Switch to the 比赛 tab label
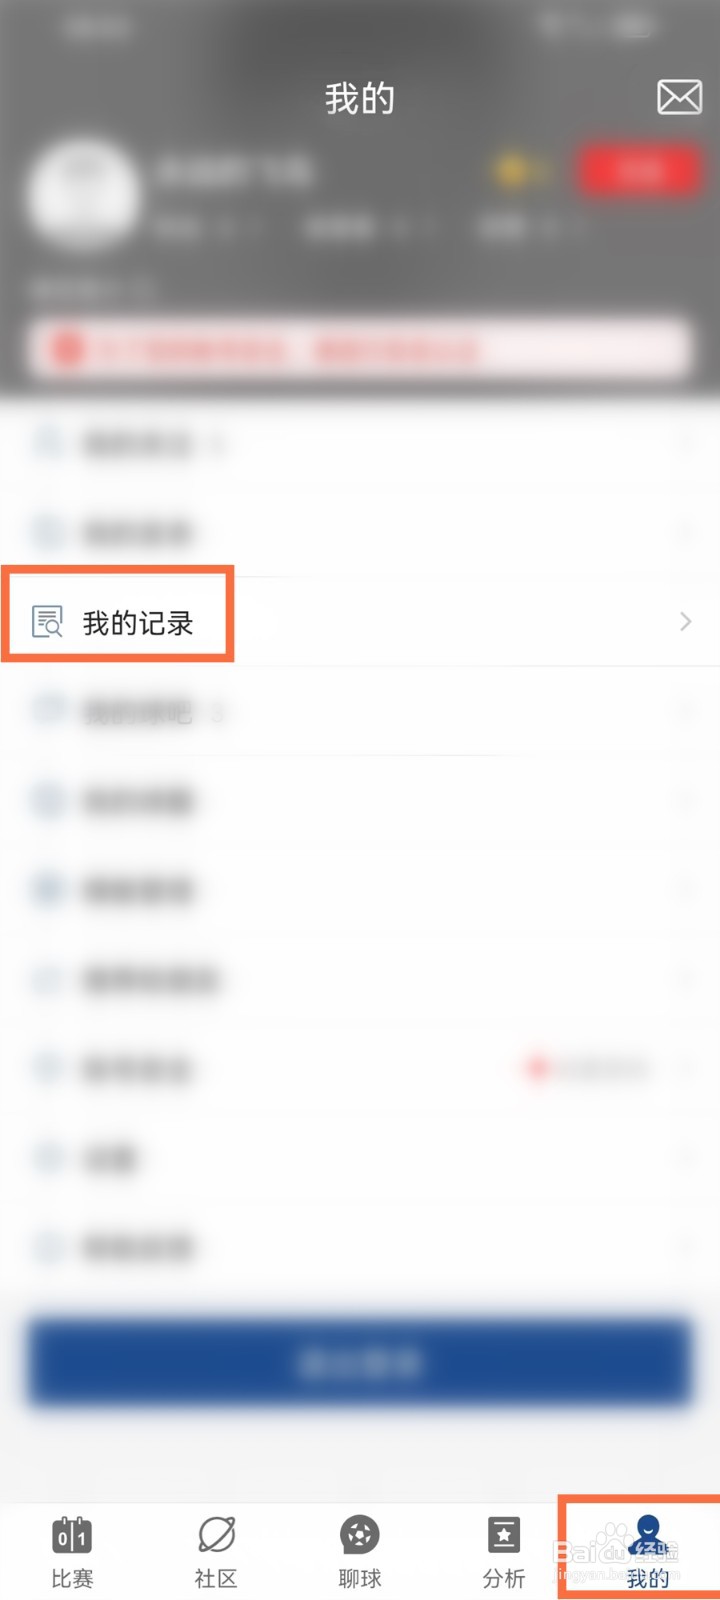The width and height of the screenshot is (720, 1600). point(72,1579)
